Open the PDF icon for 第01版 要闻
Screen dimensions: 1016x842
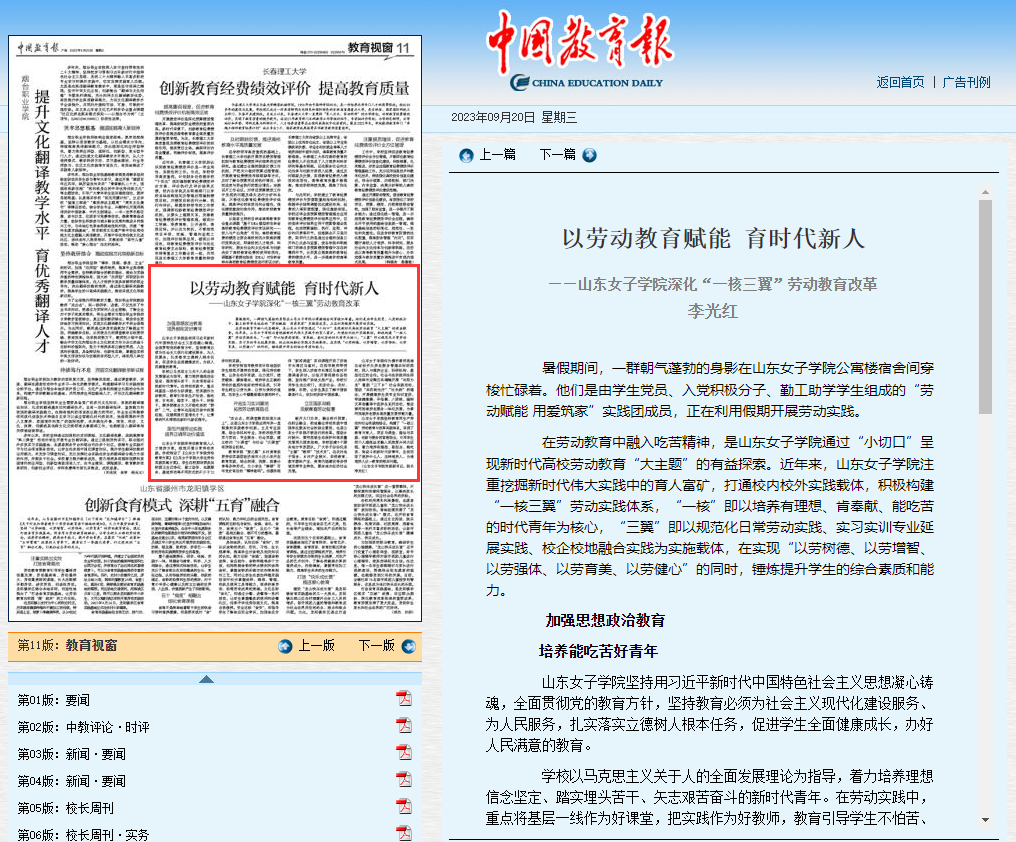click(404, 699)
